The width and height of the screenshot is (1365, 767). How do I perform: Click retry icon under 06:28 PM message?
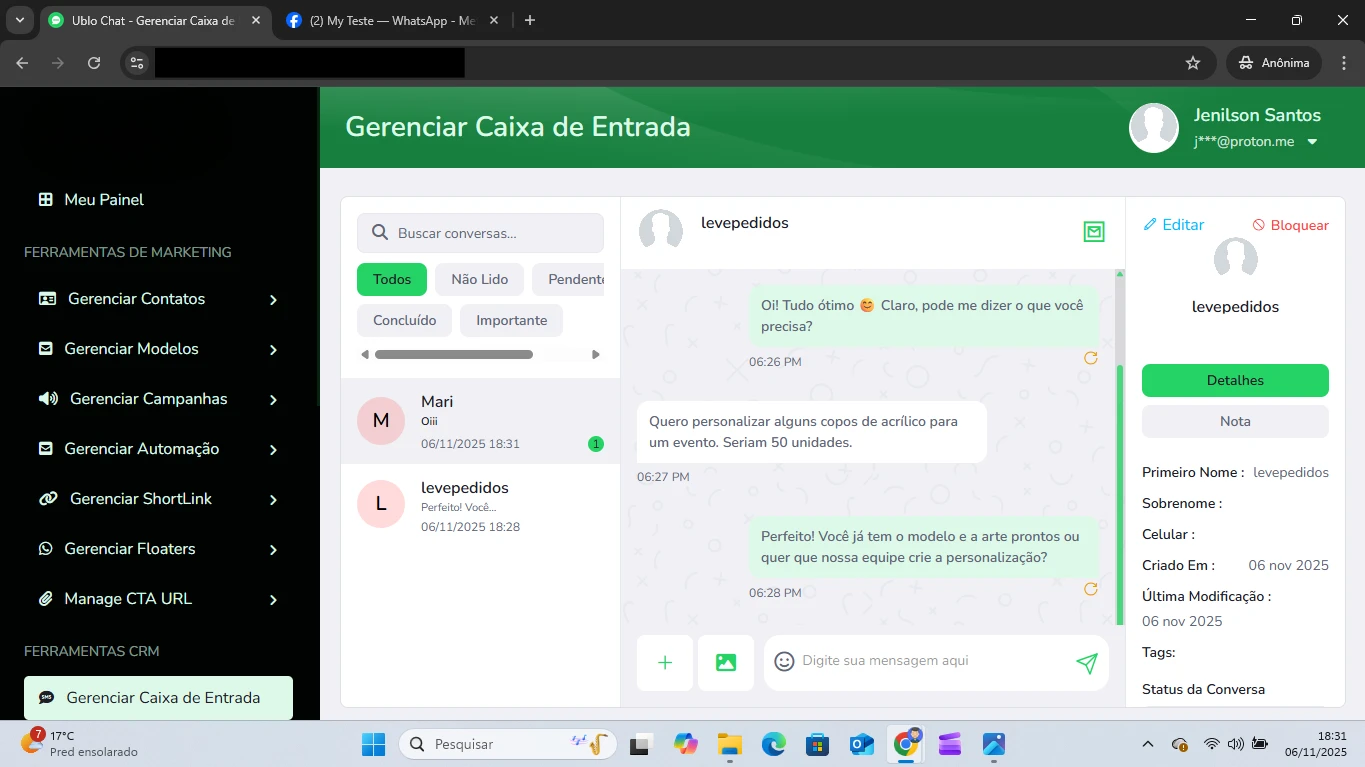point(1091,589)
